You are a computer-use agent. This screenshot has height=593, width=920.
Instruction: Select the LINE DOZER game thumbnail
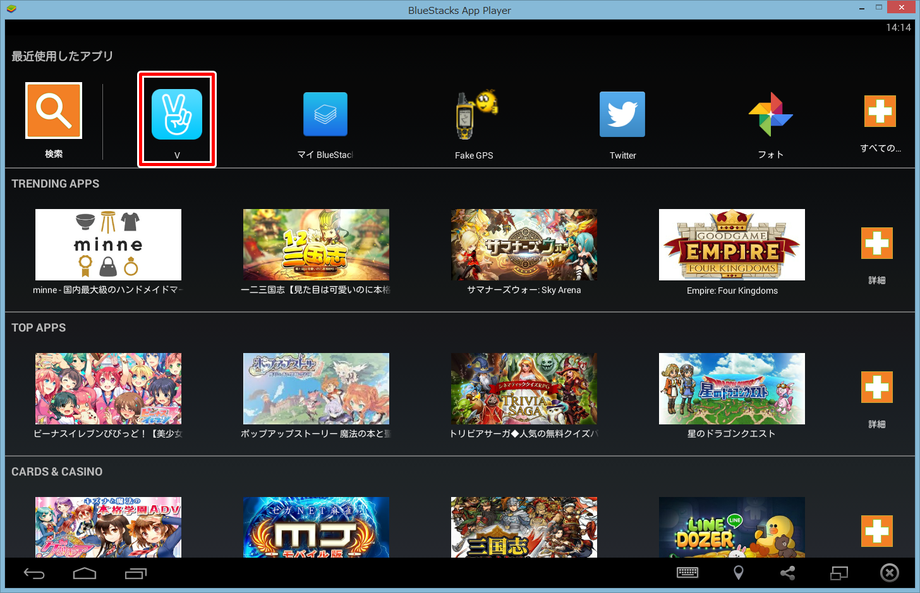pos(731,527)
